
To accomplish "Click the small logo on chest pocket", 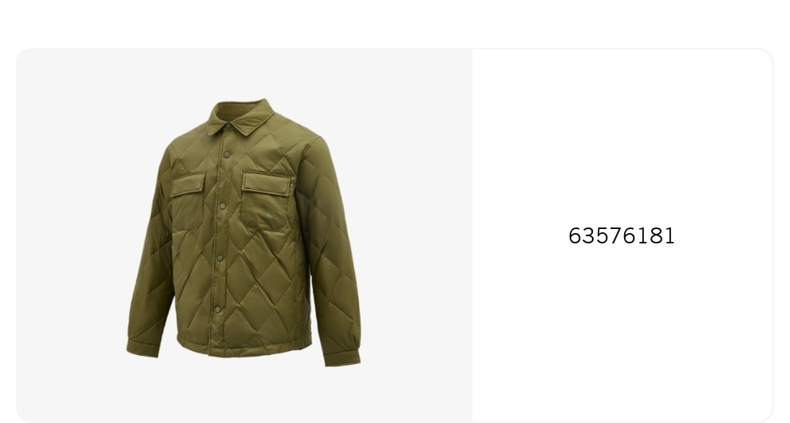I will click(x=270, y=217).
